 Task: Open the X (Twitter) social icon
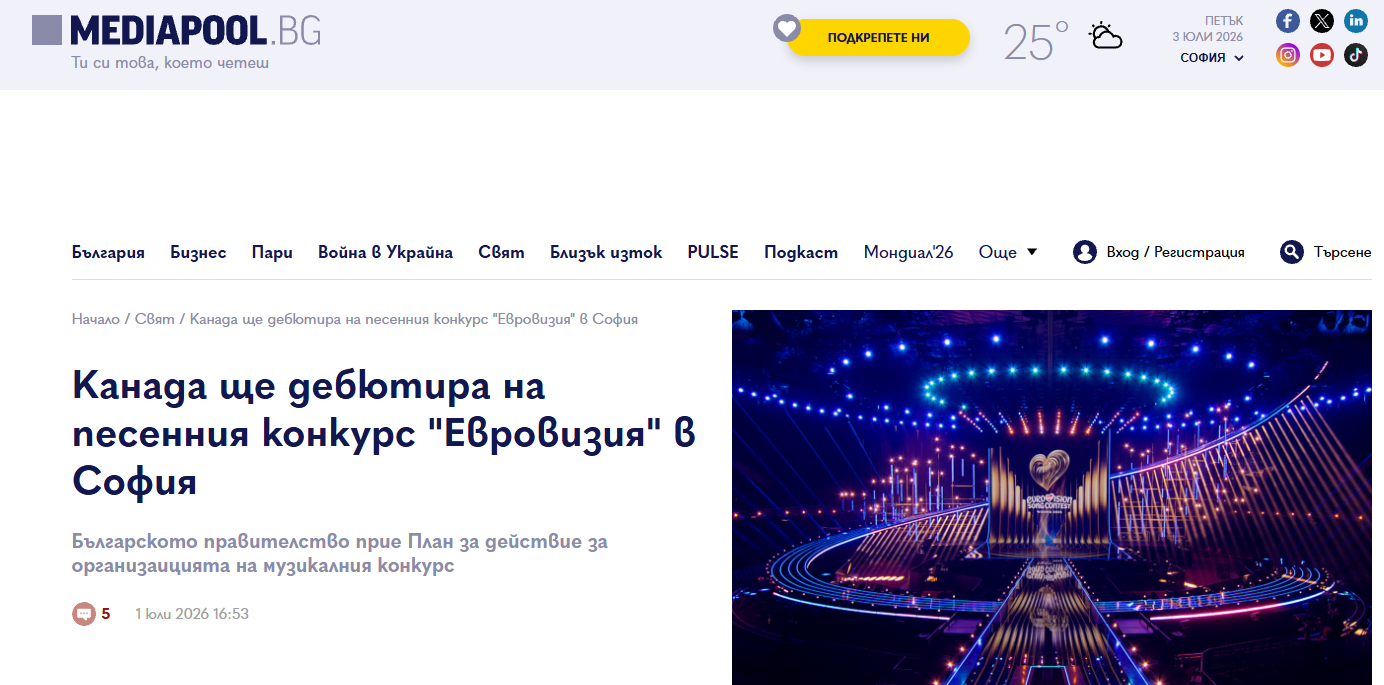[1322, 21]
